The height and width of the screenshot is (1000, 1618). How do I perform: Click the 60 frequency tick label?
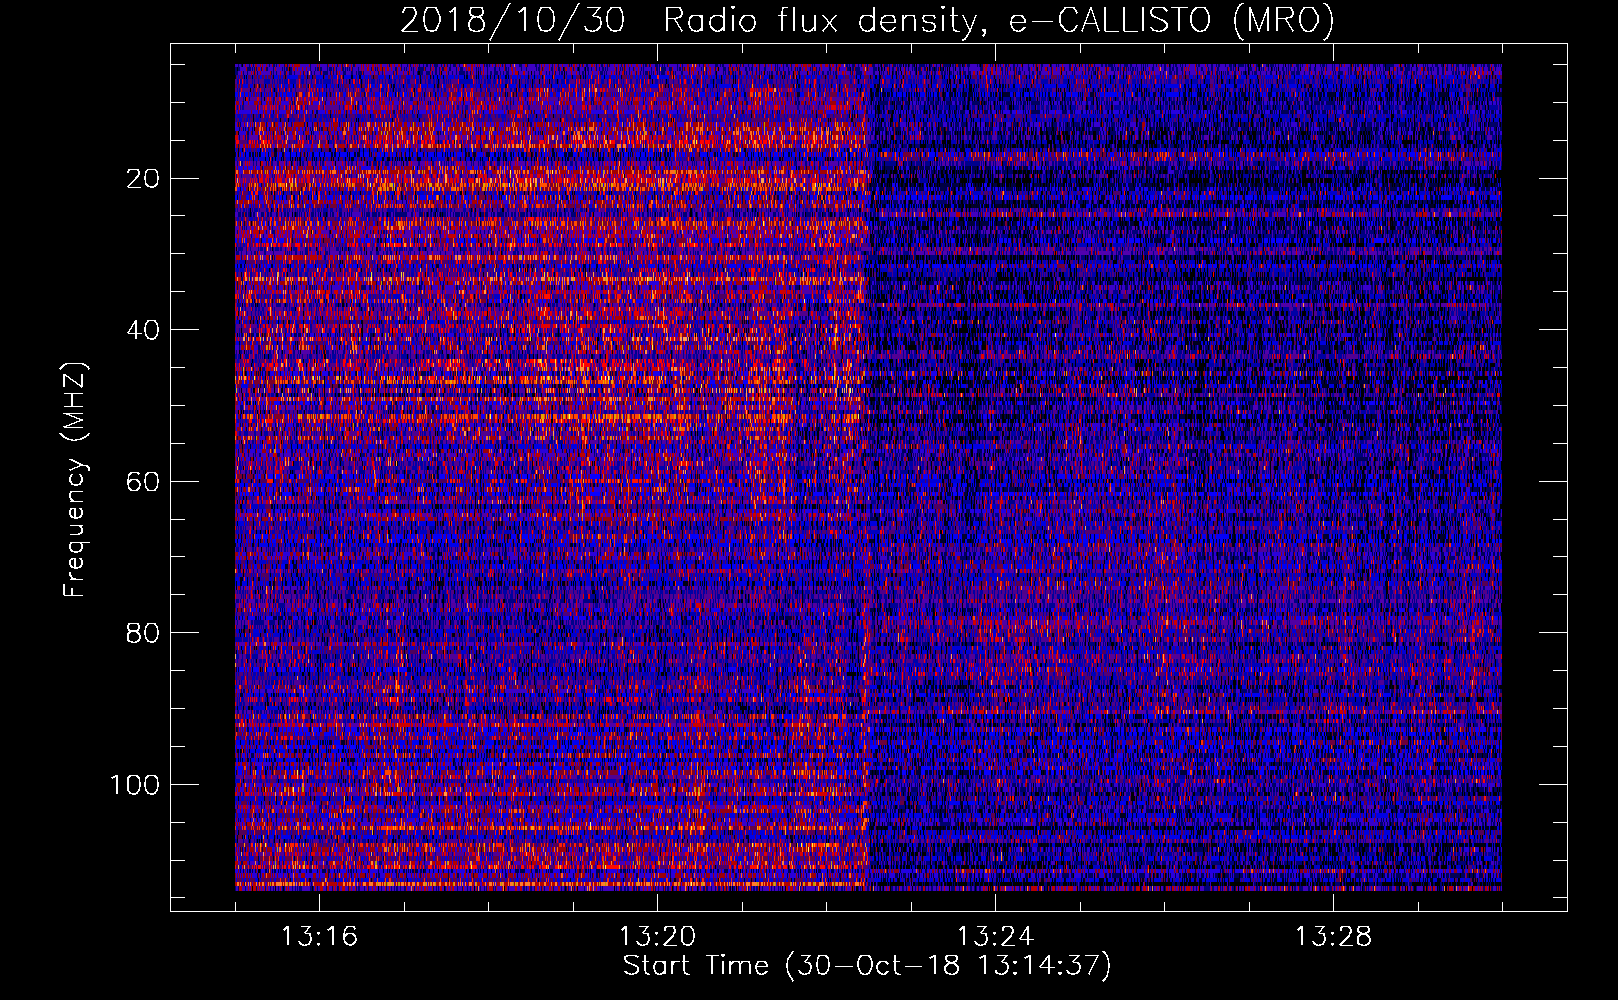tap(144, 482)
